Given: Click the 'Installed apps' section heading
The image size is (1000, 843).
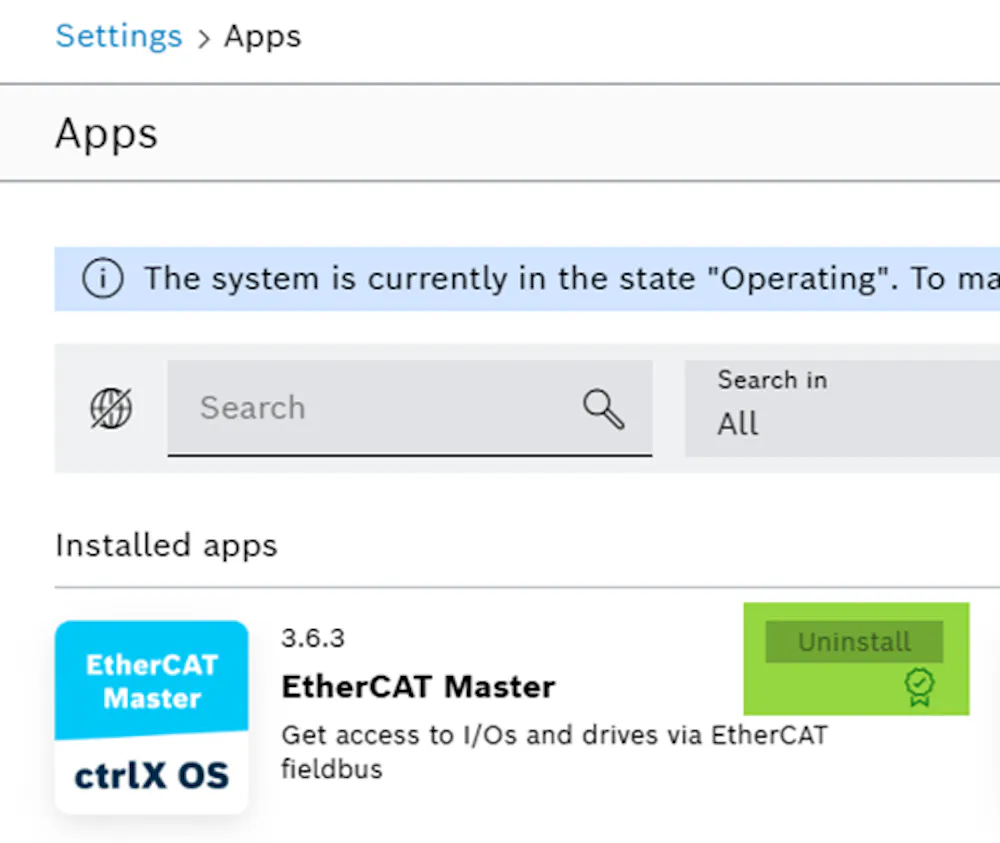Looking at the screenshot, I should click(x=166, y=546).
